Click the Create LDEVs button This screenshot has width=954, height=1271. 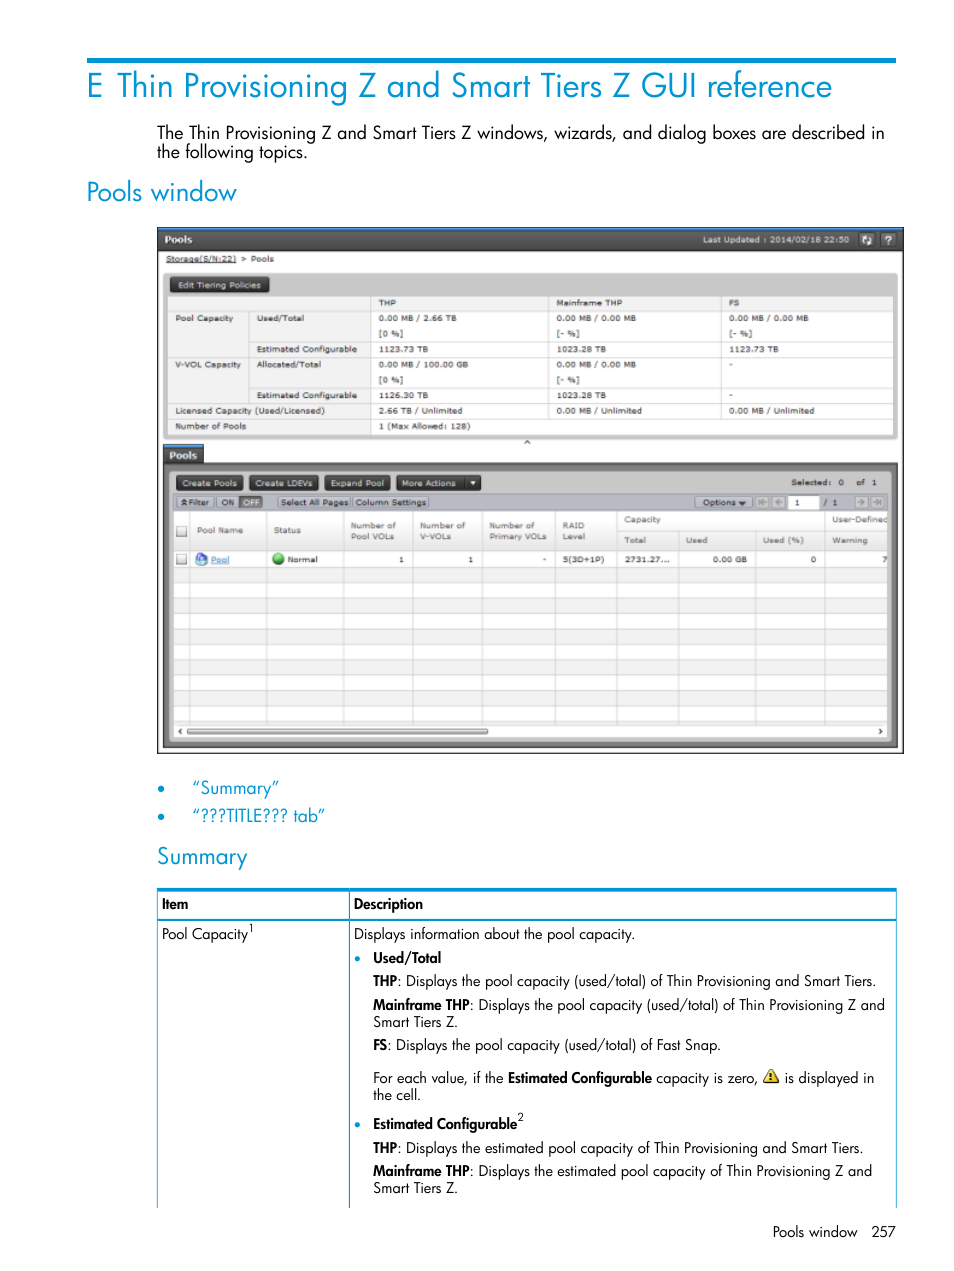[284, 483]
